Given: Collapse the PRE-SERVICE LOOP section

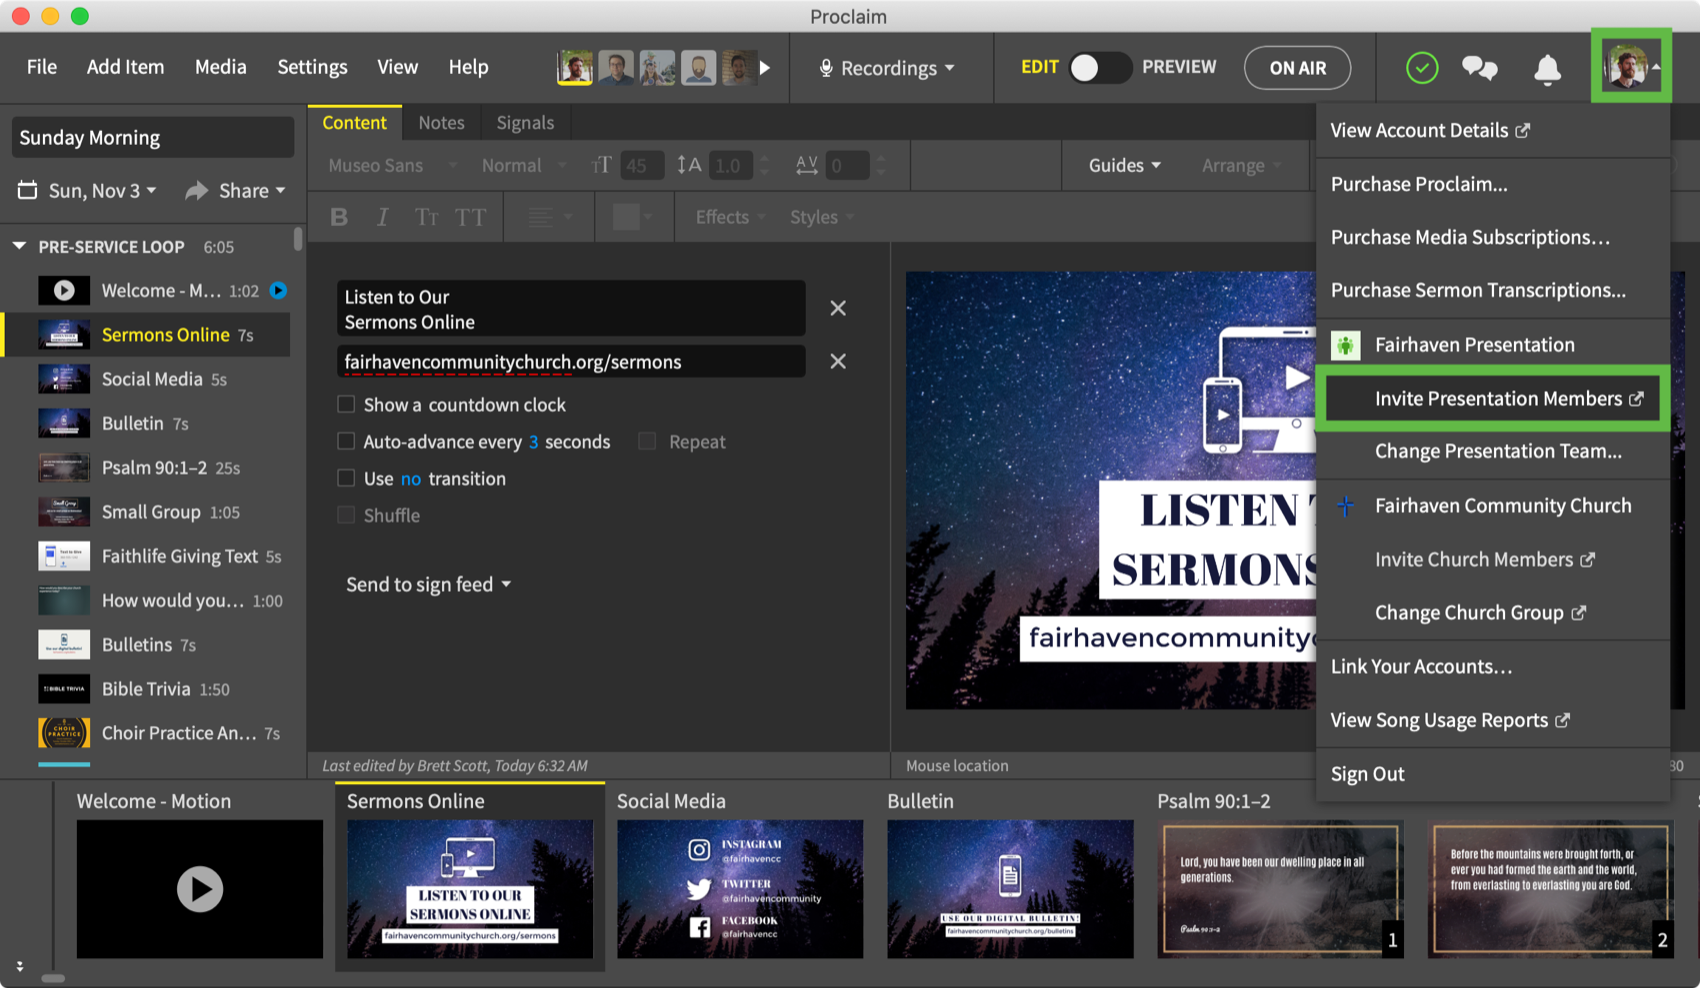Looking at the screenshot, I should [19, 246].
